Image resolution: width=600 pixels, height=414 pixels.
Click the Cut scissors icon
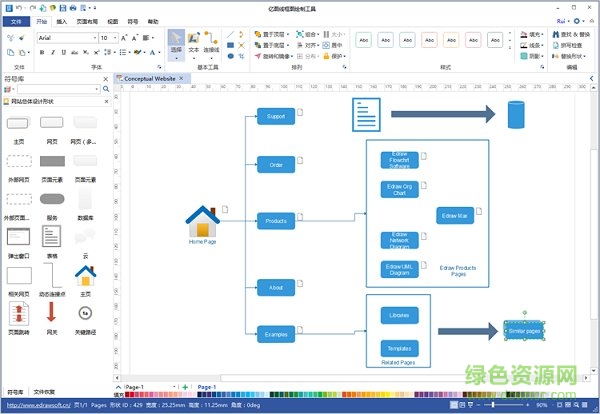click(11, 37)
